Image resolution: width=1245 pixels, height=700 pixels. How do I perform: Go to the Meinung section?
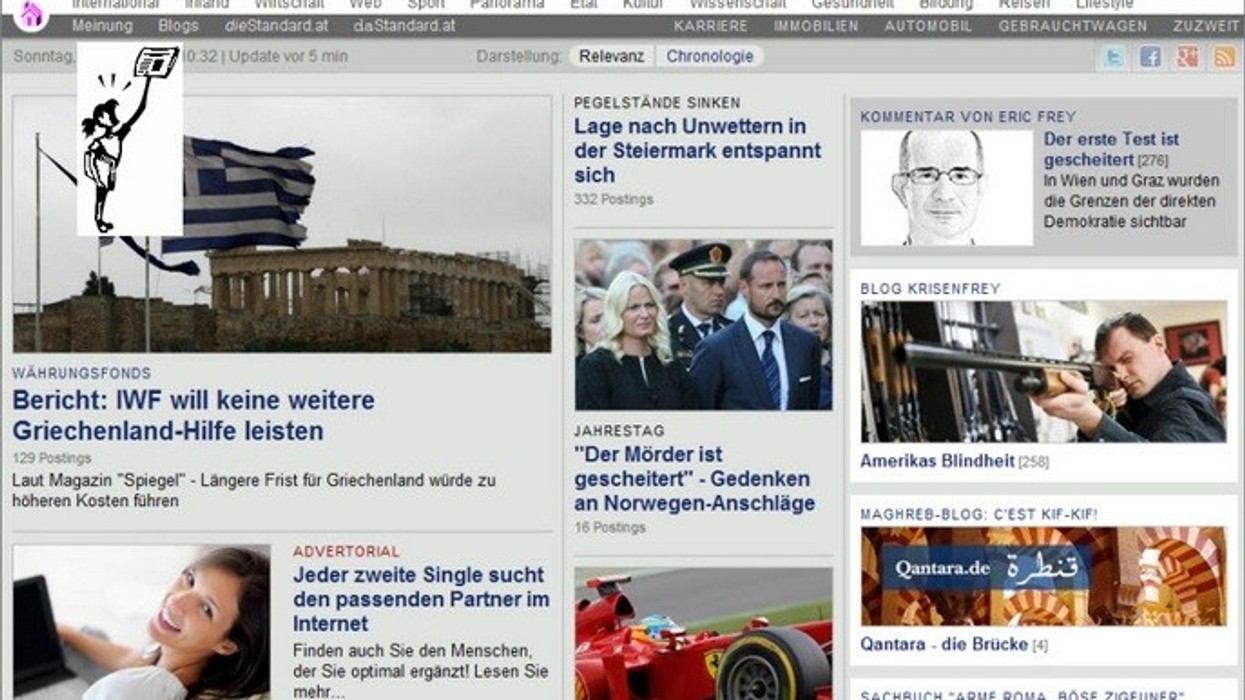pyautogui.click(x=102, y=26)
